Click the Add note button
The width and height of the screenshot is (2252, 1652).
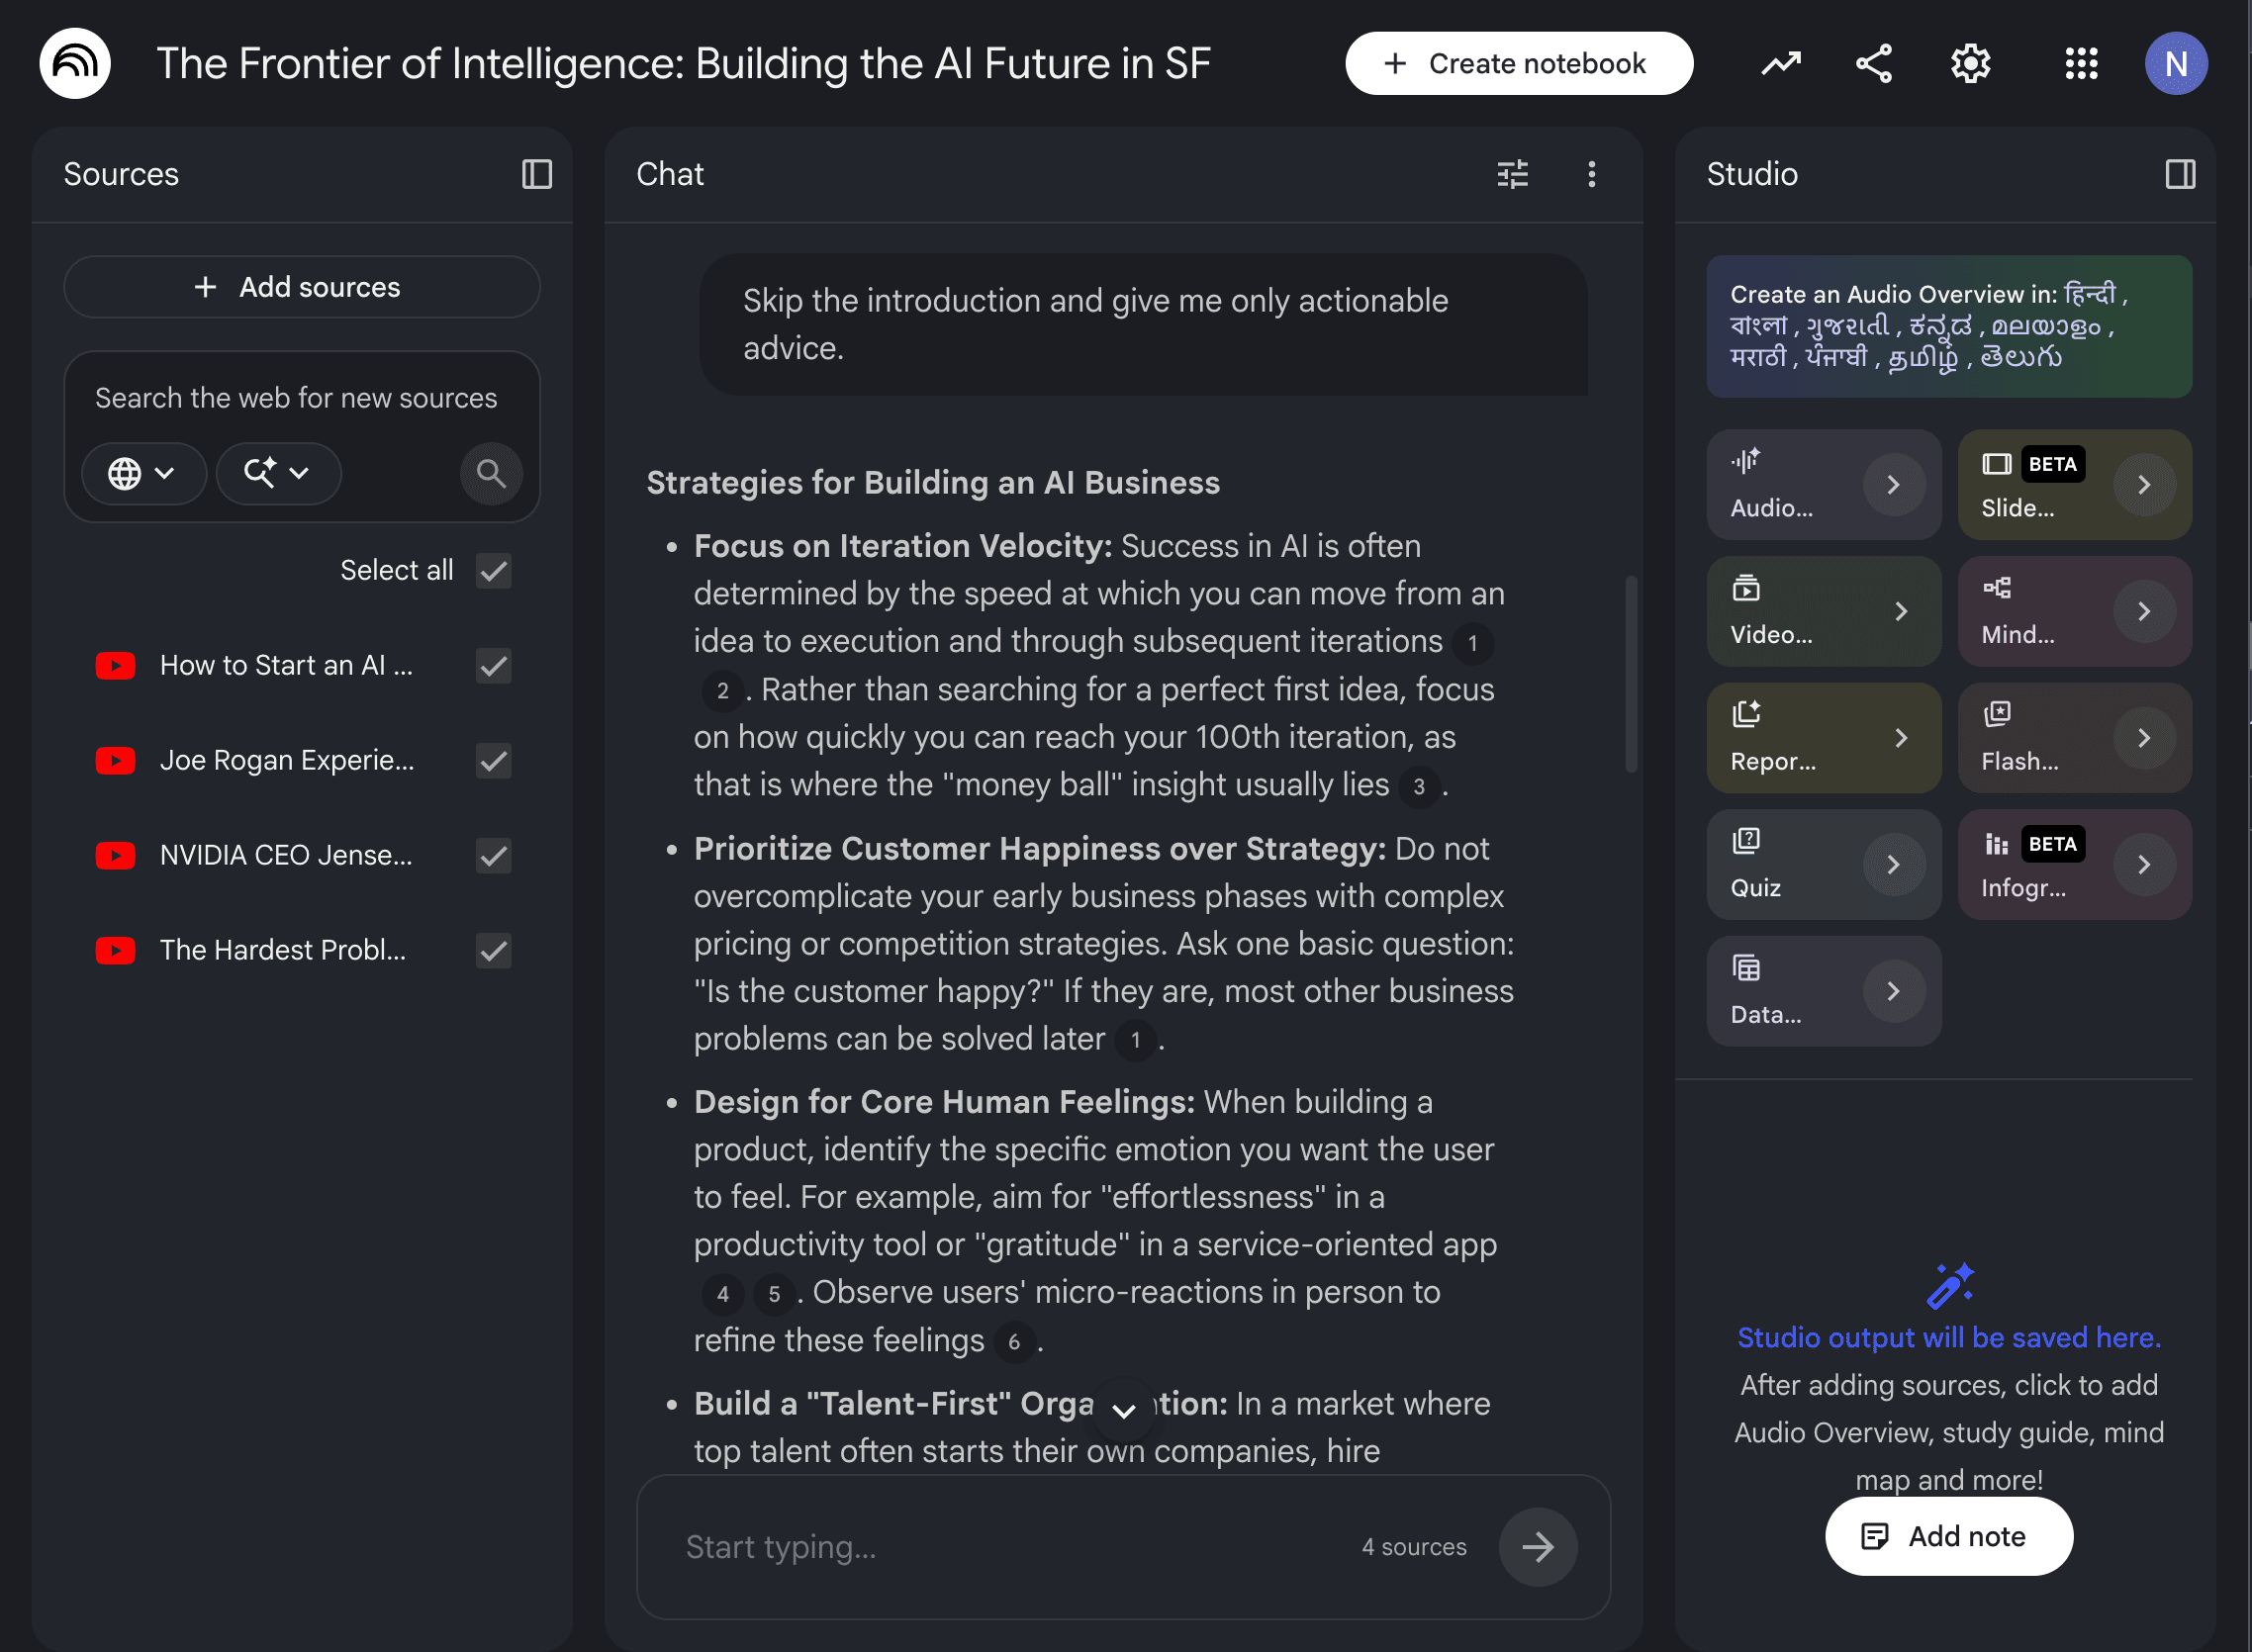tap(1948, 1536)
